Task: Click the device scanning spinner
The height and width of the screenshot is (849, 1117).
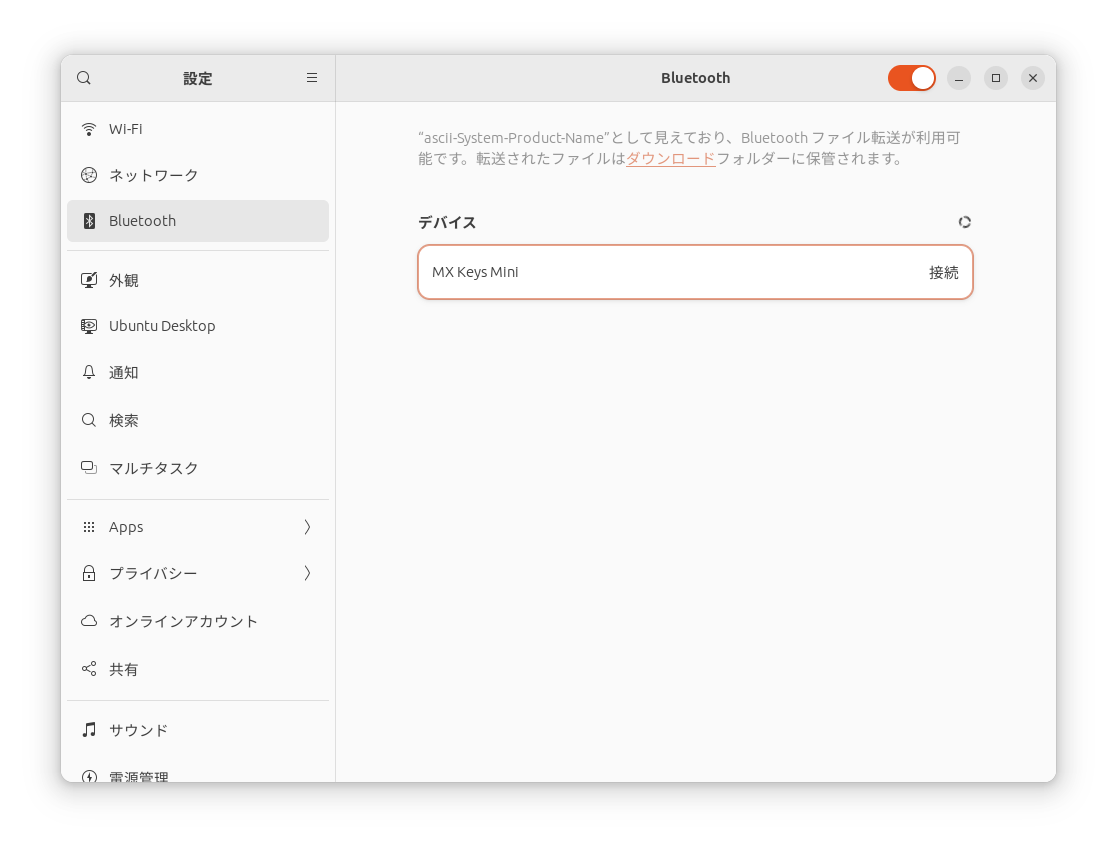Action: pyautogui.click(x=964, y=222)
